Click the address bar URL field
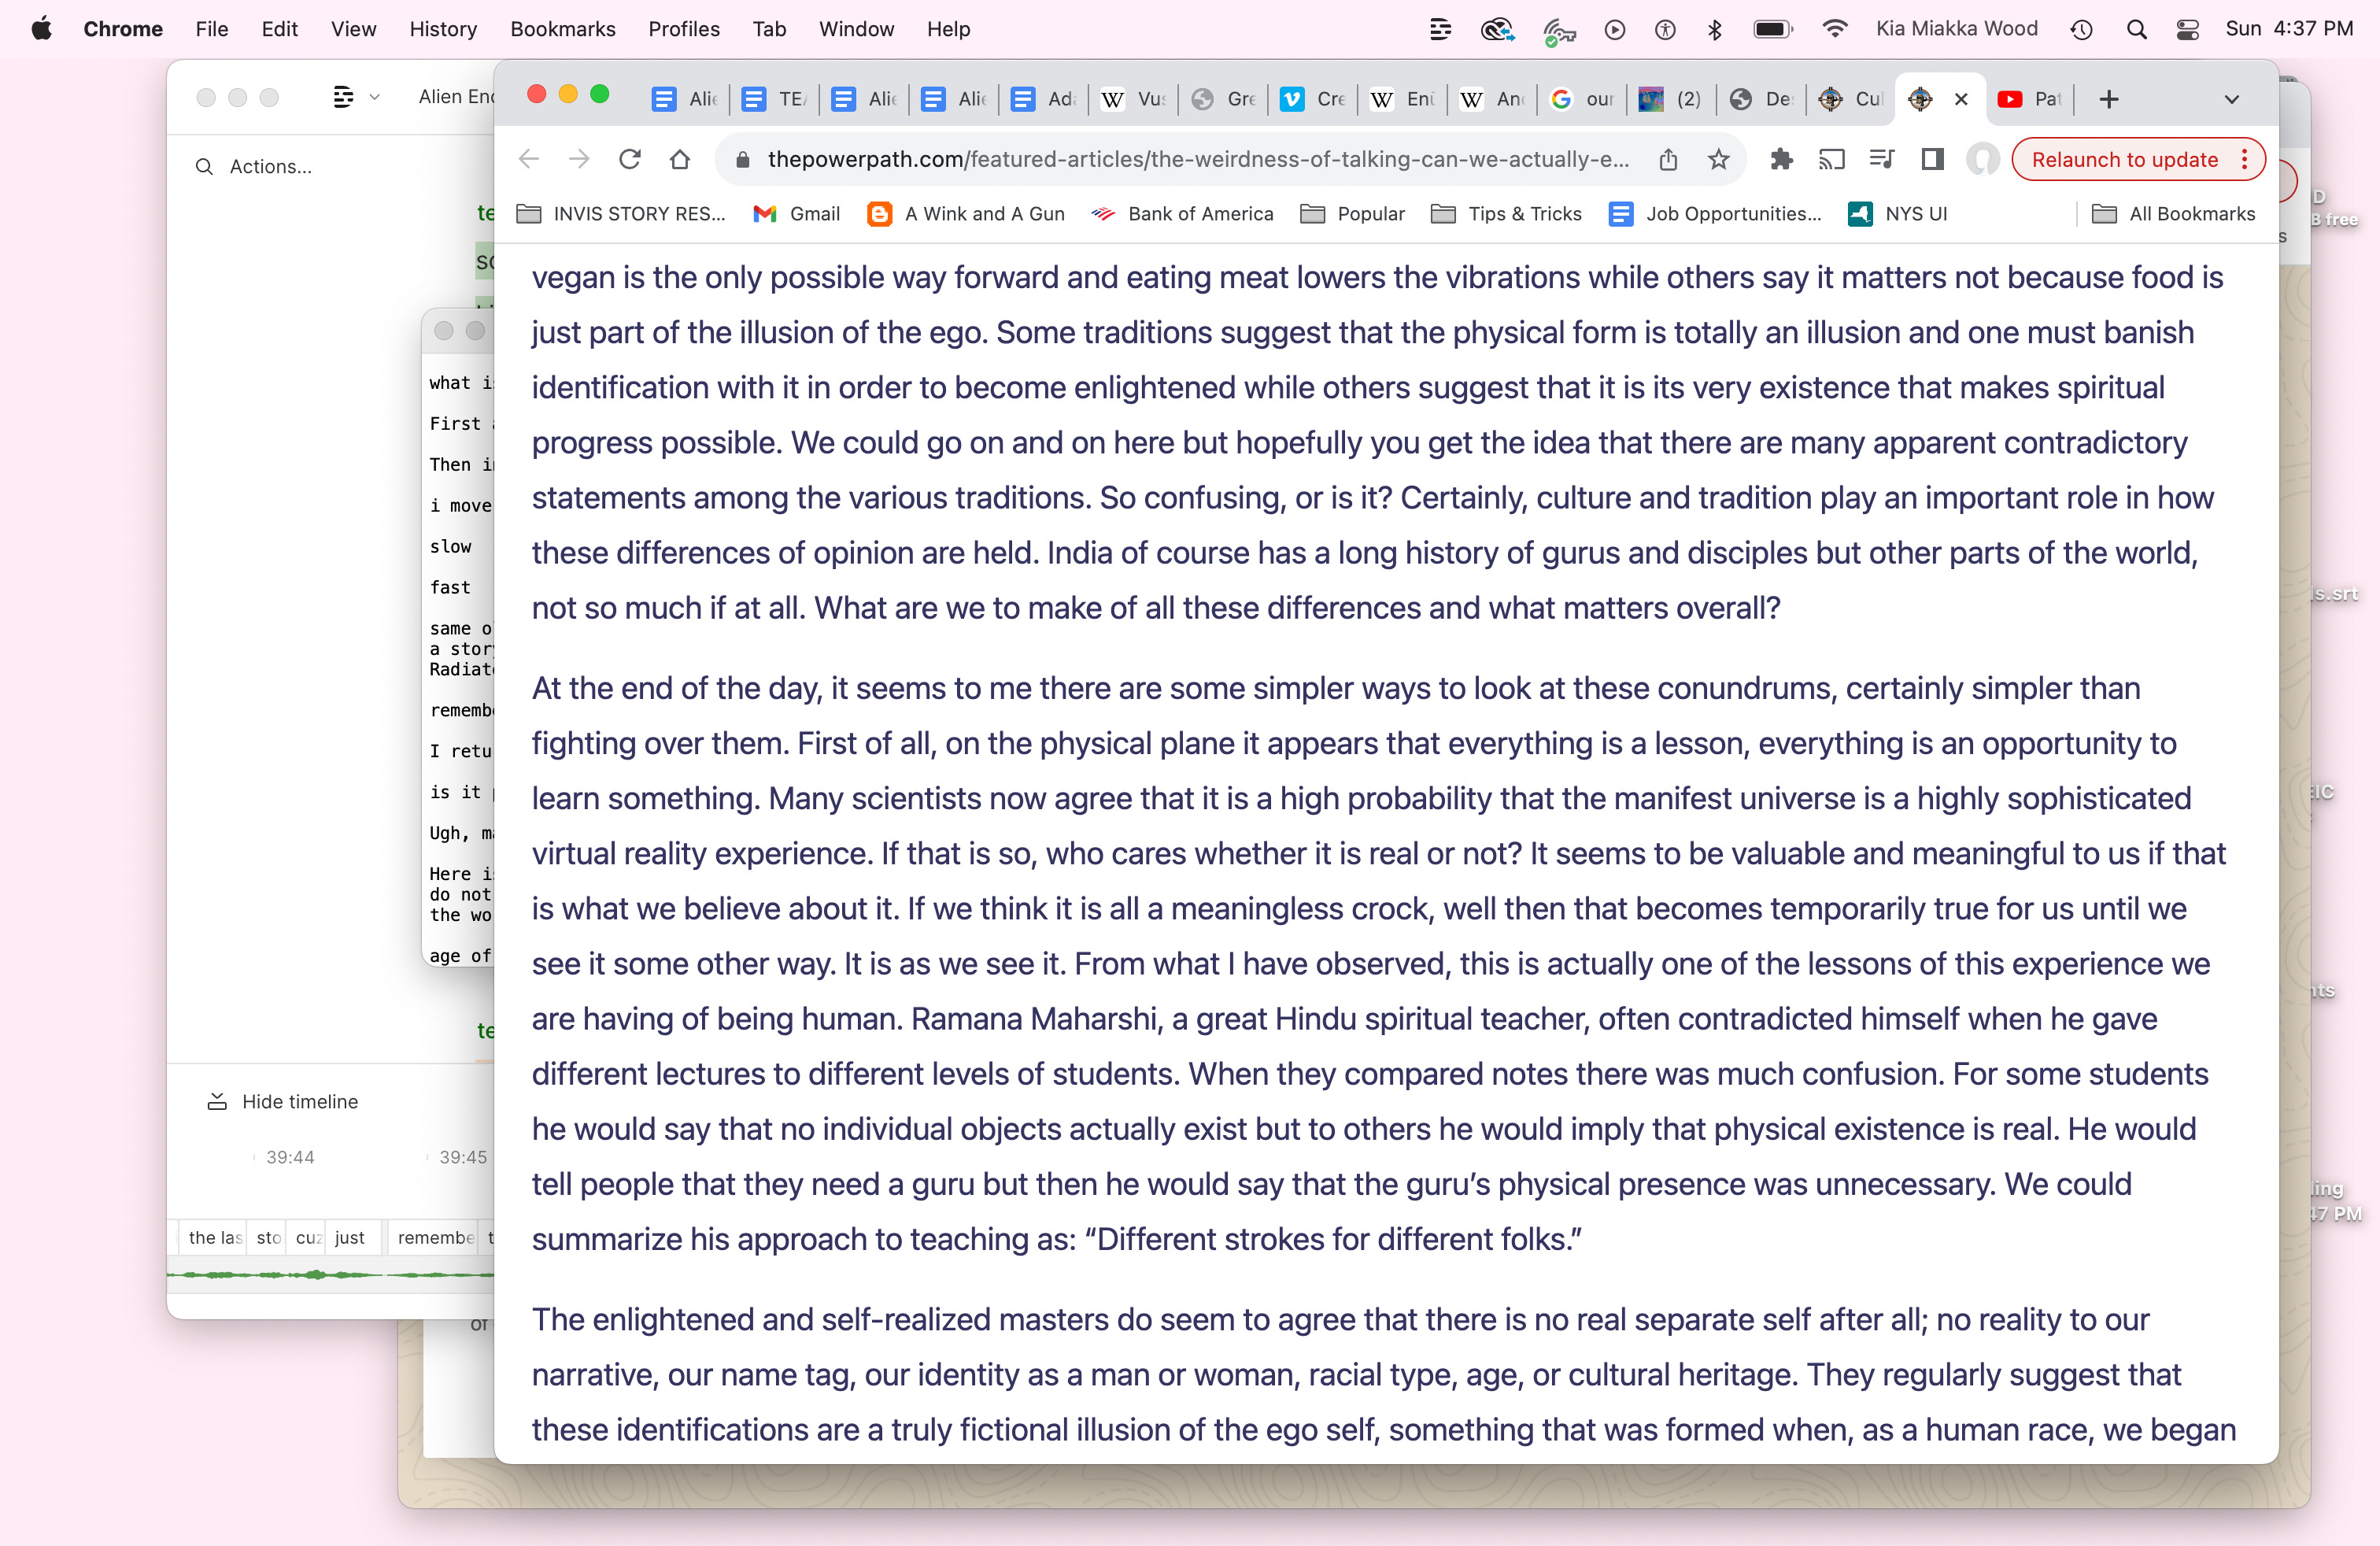Image resolution: width=2380 pixels, height=1546 pixels. (x=1198, y=160)
